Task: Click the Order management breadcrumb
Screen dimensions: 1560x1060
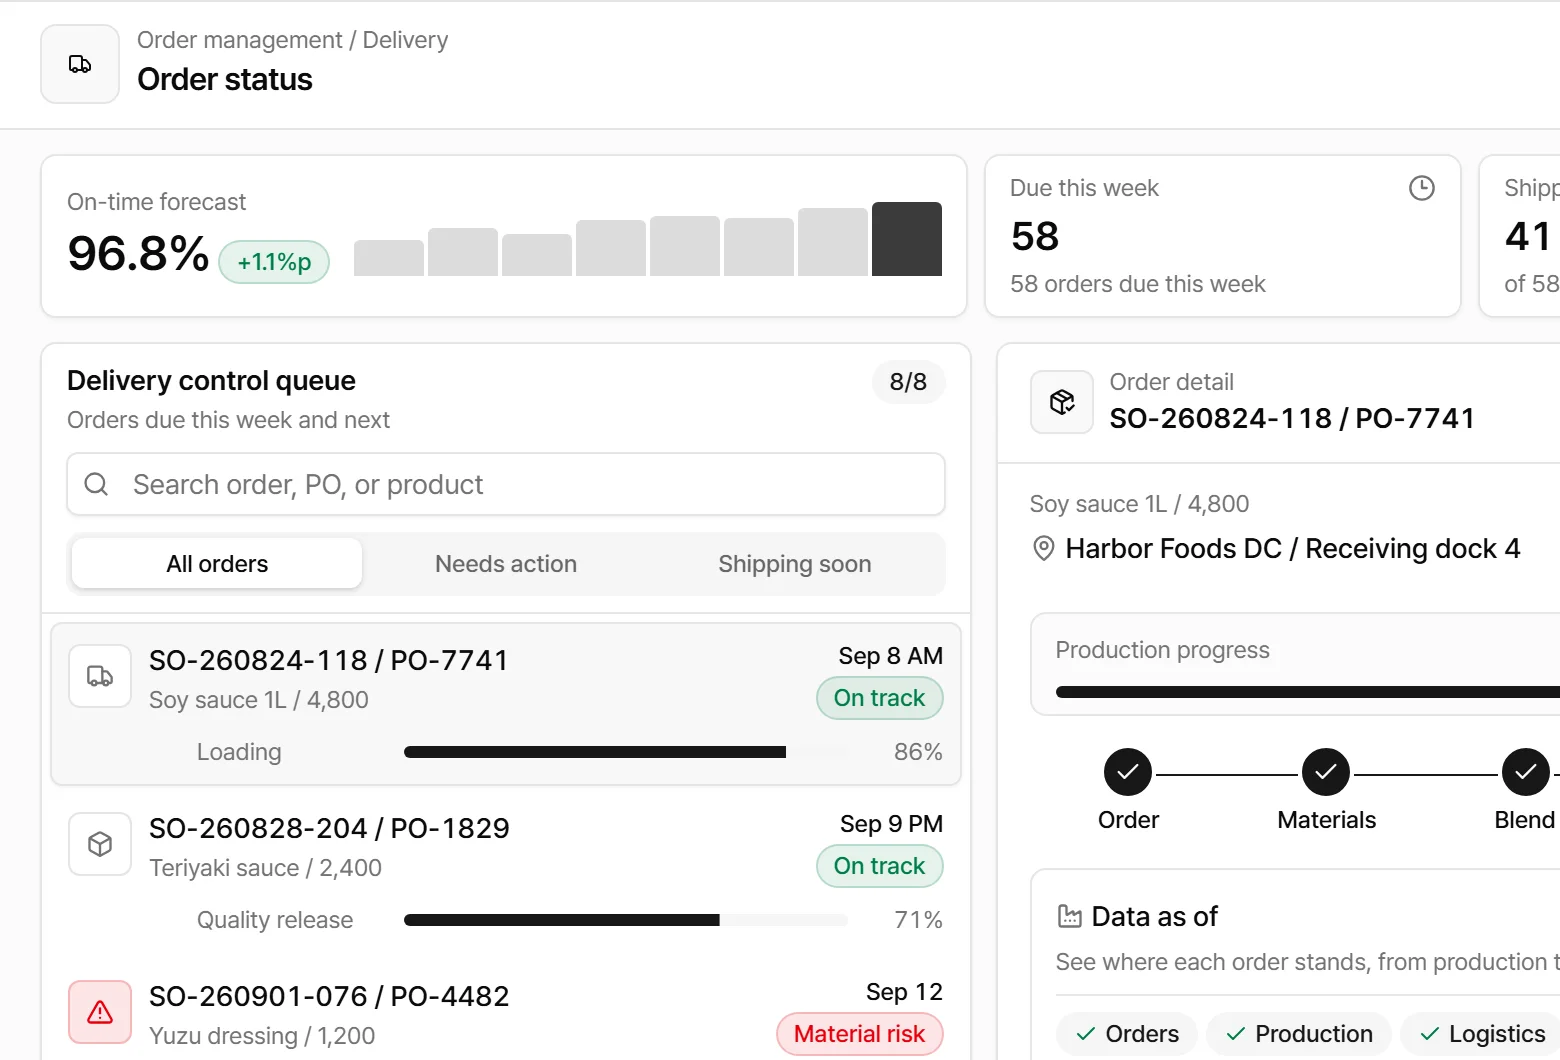Action: pyautogui.click(x=240, y=40)
